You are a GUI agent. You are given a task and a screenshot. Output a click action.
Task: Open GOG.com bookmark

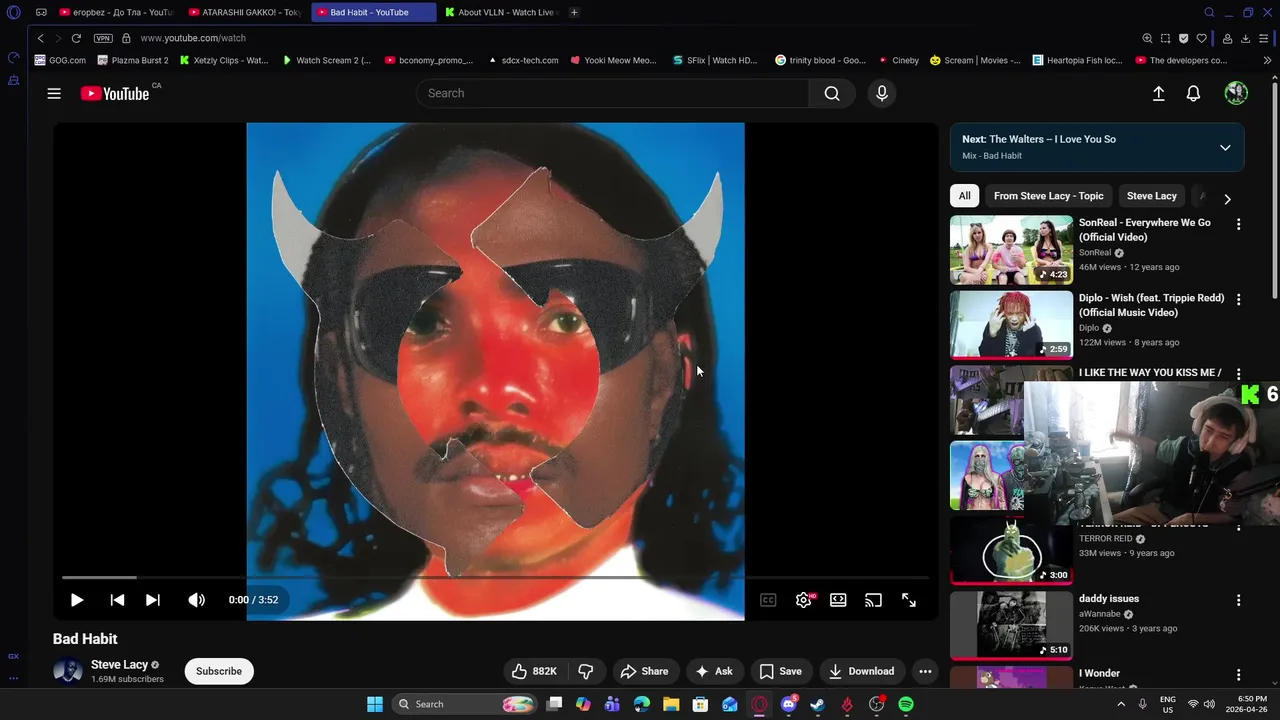[x=60, y=60]
